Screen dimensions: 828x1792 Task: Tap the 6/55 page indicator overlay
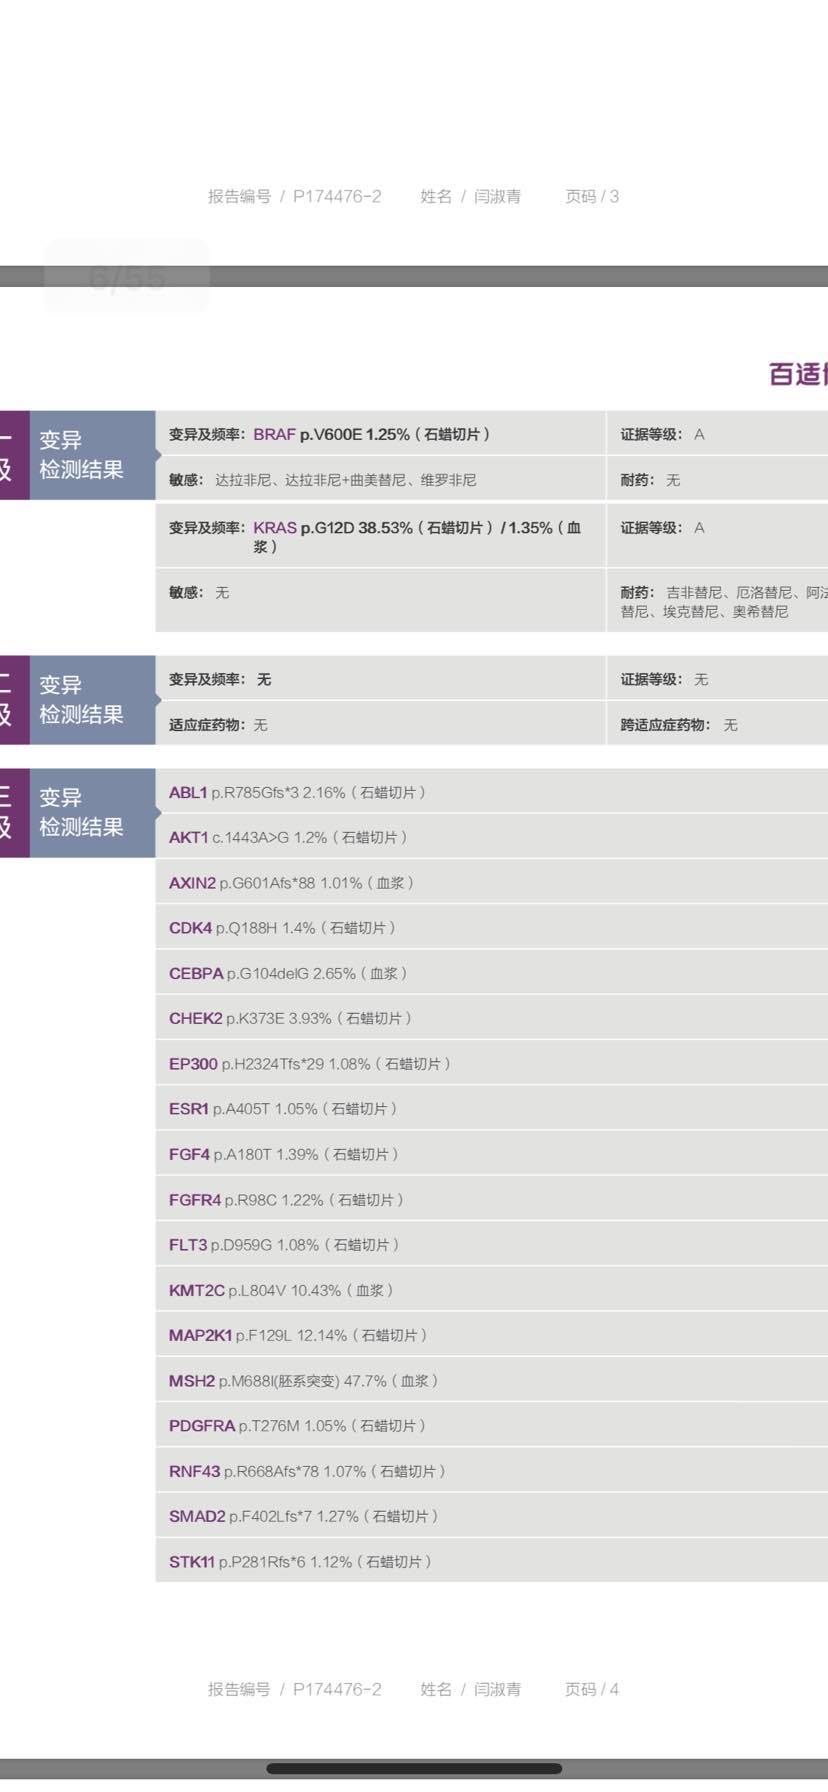pyautogui.click(x=126, y=277)
